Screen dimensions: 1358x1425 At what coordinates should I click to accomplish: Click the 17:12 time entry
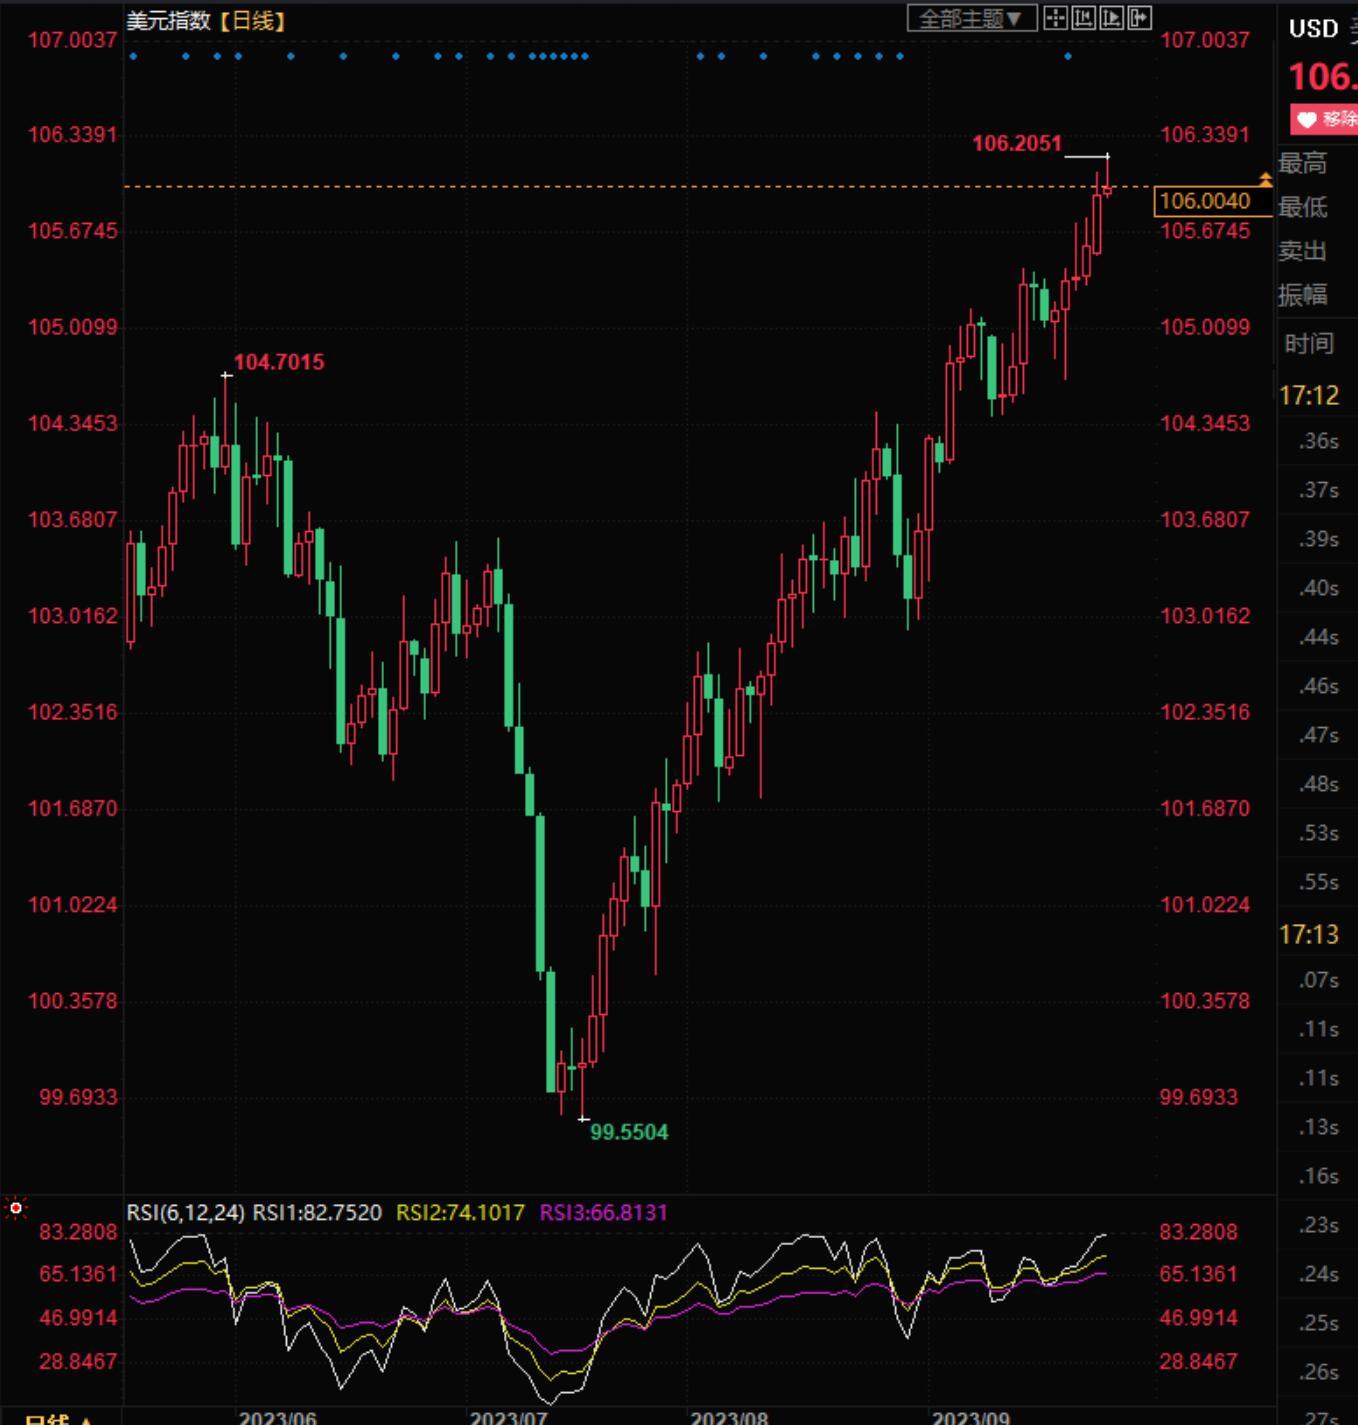1309,396
